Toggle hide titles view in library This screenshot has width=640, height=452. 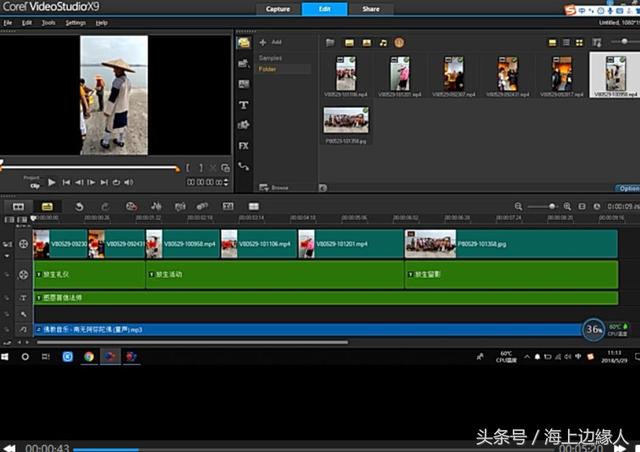552,42
